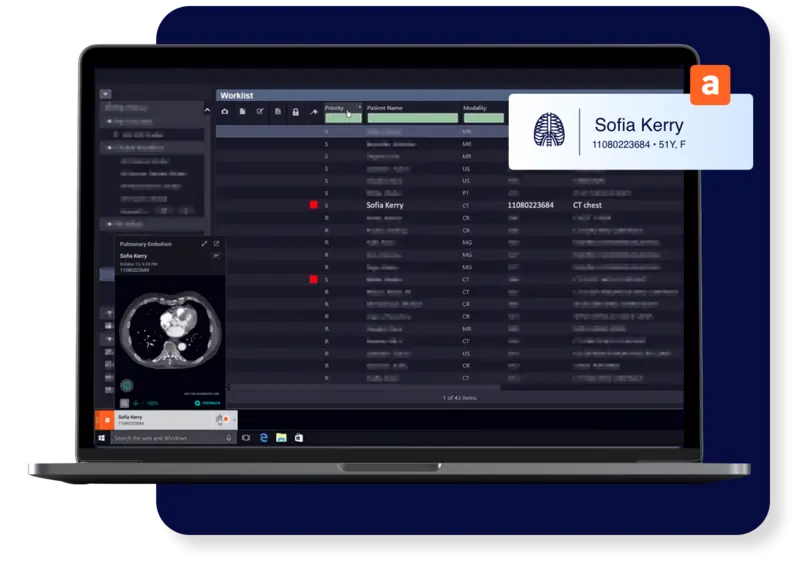The height and width of the screenshot is (565, 800).
Task: Click the small badge icon beside Sofia Kerry in widget
Action: pyautogui.click(x=216, y=256)
